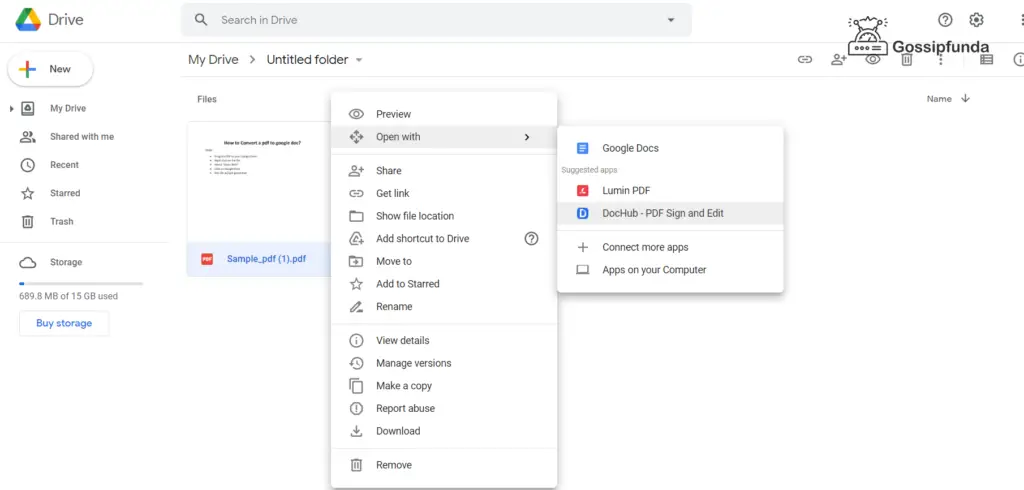Open Untitled folder dropdown arrow
This screenshot has width=1024, height=490.
tap(359, 60)
